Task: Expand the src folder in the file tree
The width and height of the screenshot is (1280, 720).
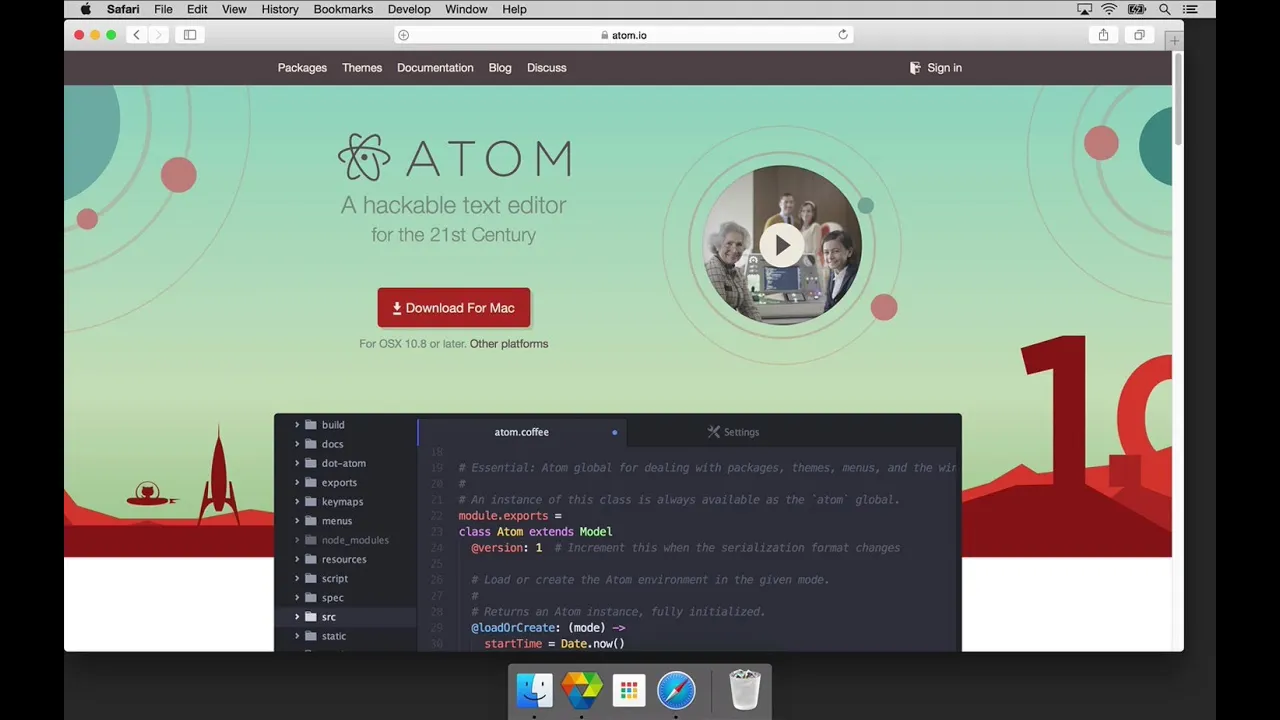Action: 297,616
